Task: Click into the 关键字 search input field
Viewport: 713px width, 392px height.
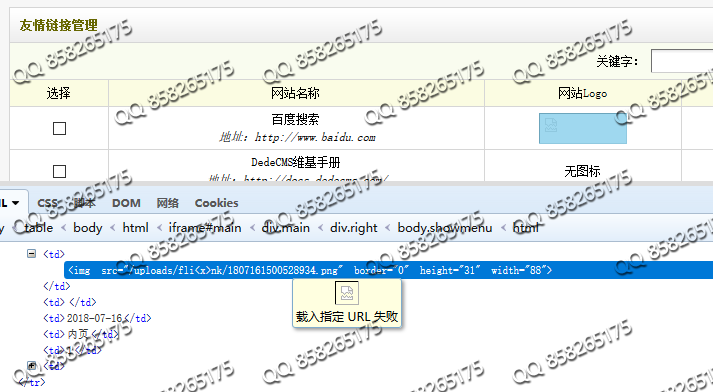Action: click(682, 61)
